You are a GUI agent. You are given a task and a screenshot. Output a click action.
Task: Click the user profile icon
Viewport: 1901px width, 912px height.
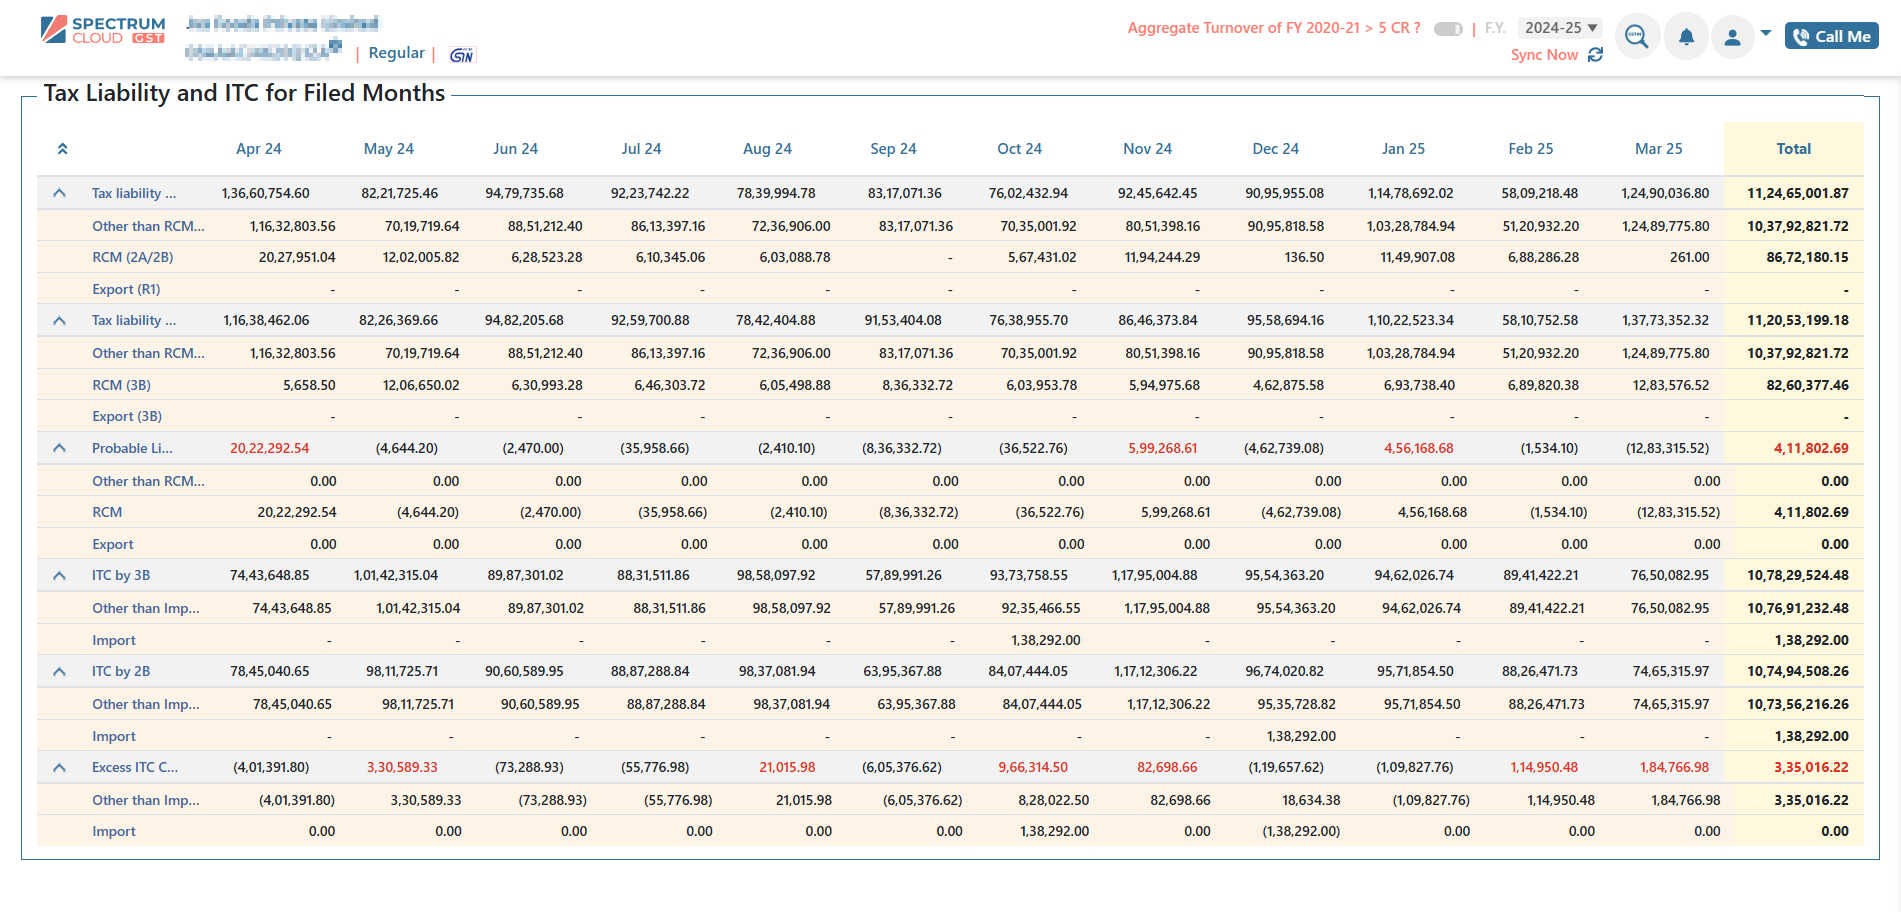click(x=1732, y=35)
